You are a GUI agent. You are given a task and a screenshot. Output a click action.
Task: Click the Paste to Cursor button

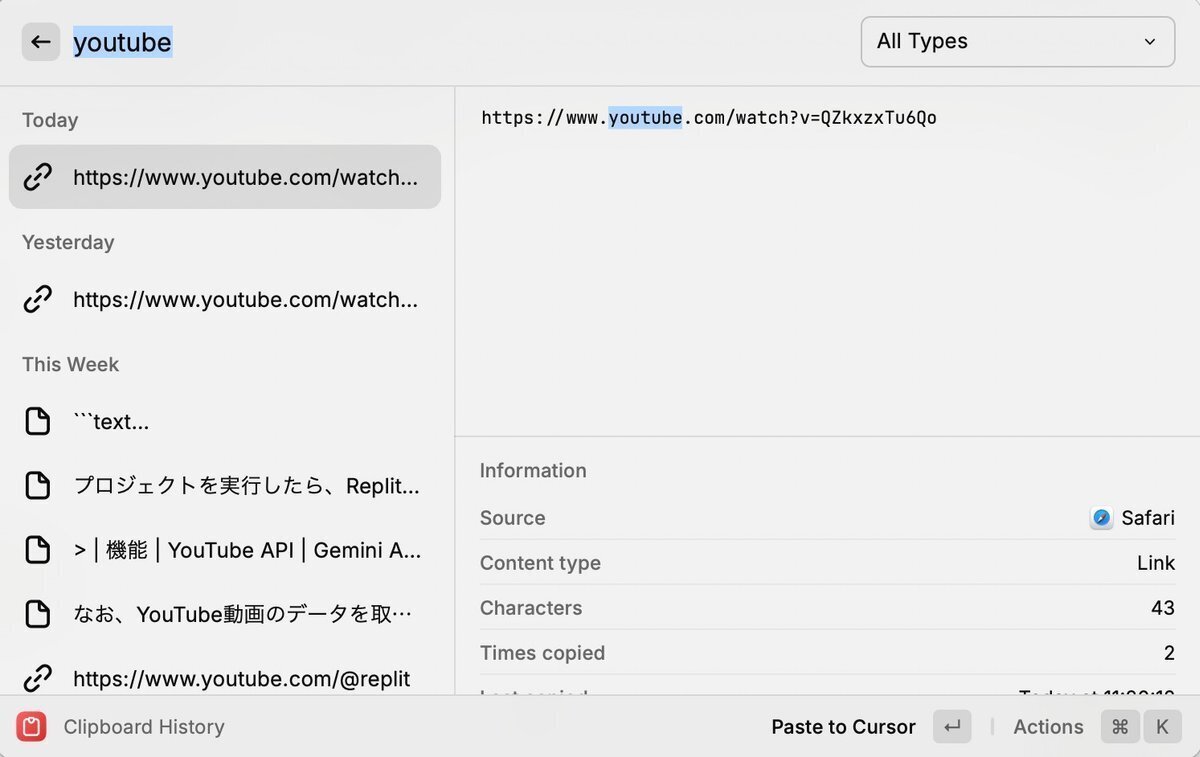point(843,727)
